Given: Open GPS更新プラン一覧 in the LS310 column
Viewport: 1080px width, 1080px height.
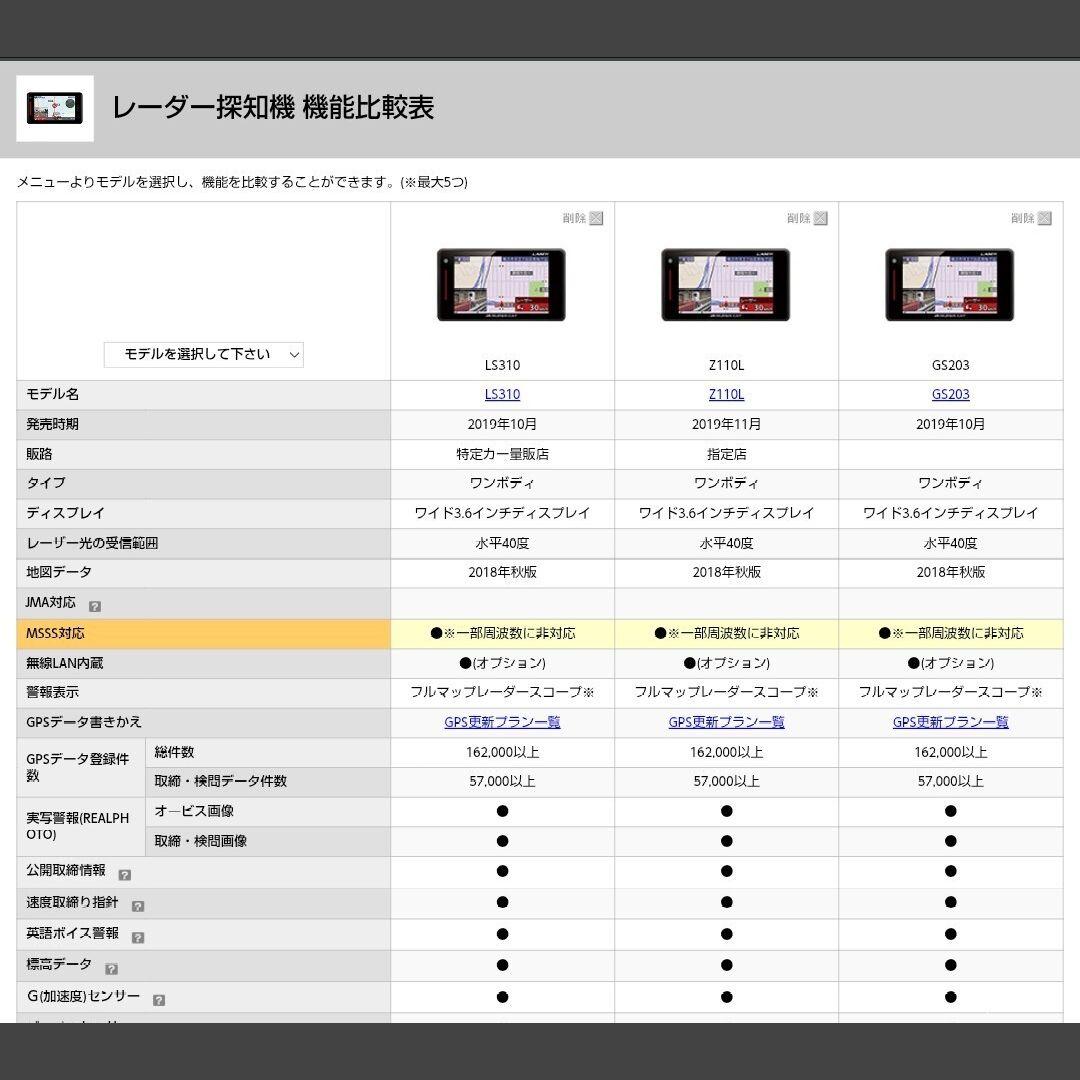Looking at the screenshot, I should click(x=502, y=722).
